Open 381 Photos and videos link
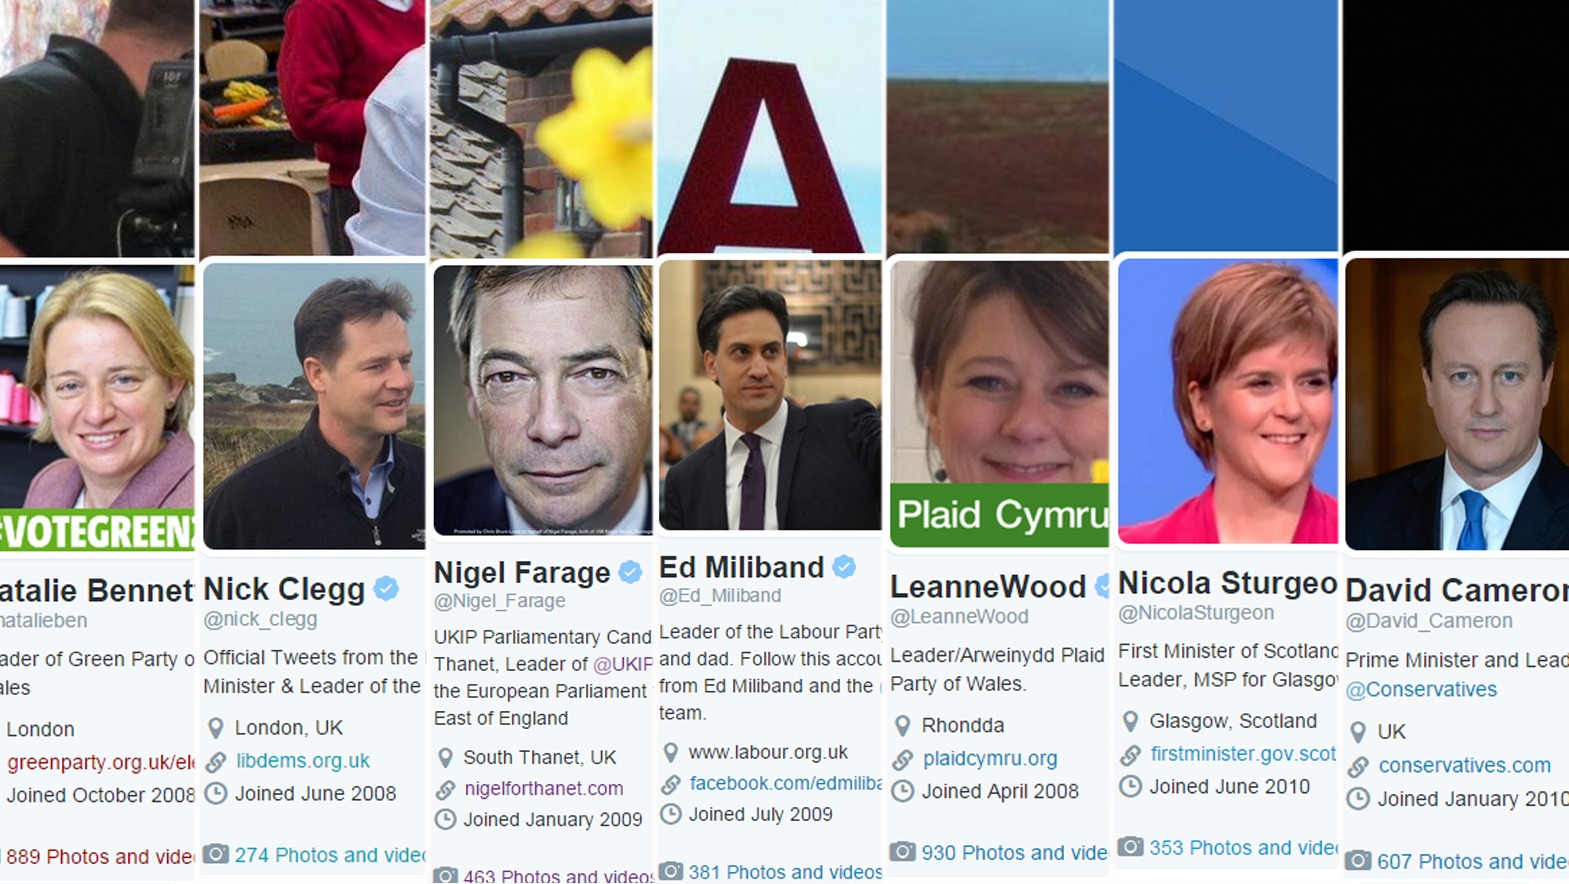The width and height of the screenshot is (1569, 884). click(x=785, y=872)
